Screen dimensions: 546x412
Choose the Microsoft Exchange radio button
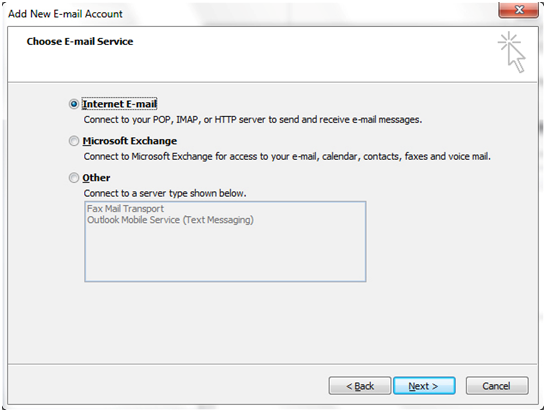click(74, 141)
